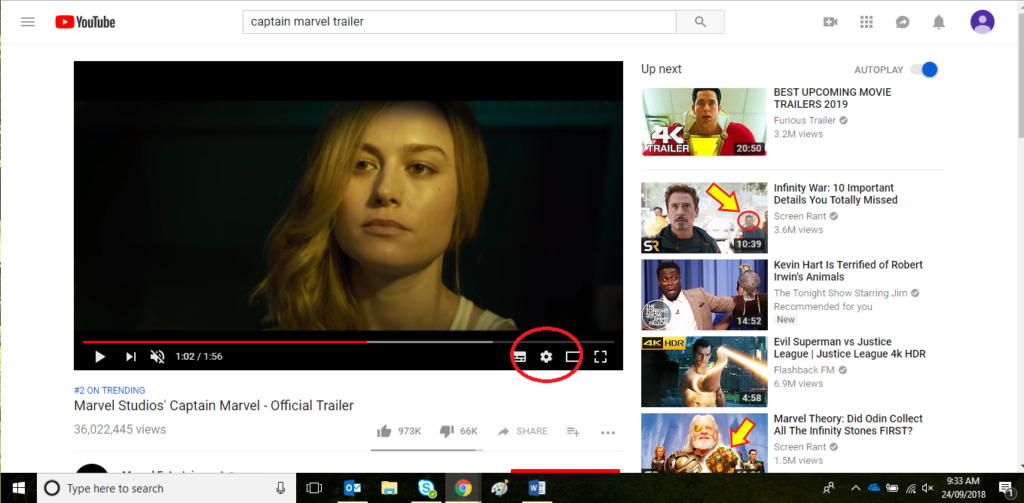The width and height of the screenshot is (1024, 503).
Task: Click the taskbar search box
Action: (167, 489)
